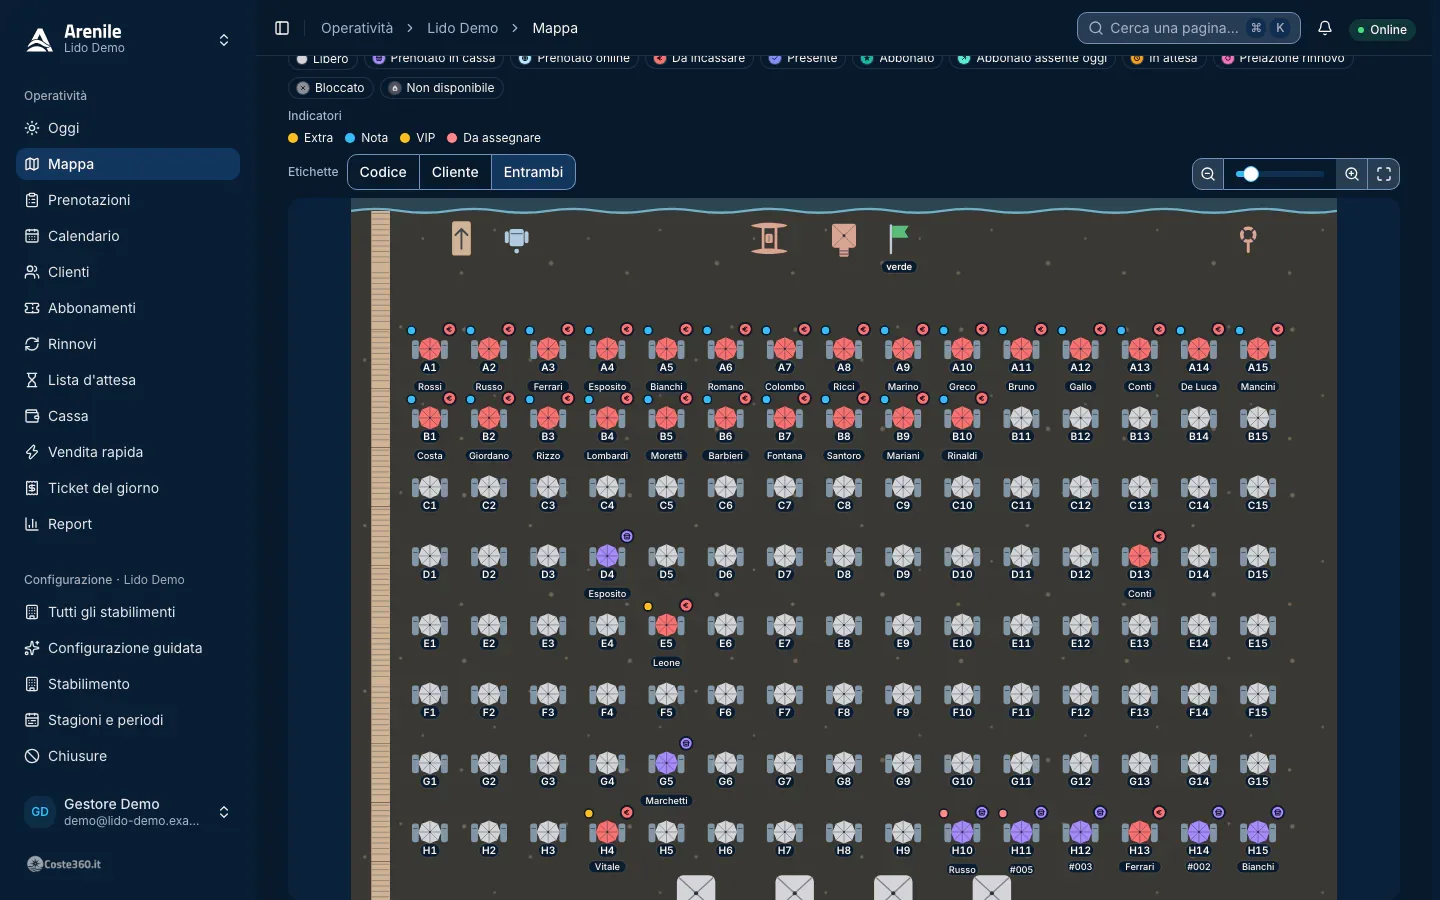Select umbrella G5 Marchetti
The image size is (1440, 900).
coord(666,764)
